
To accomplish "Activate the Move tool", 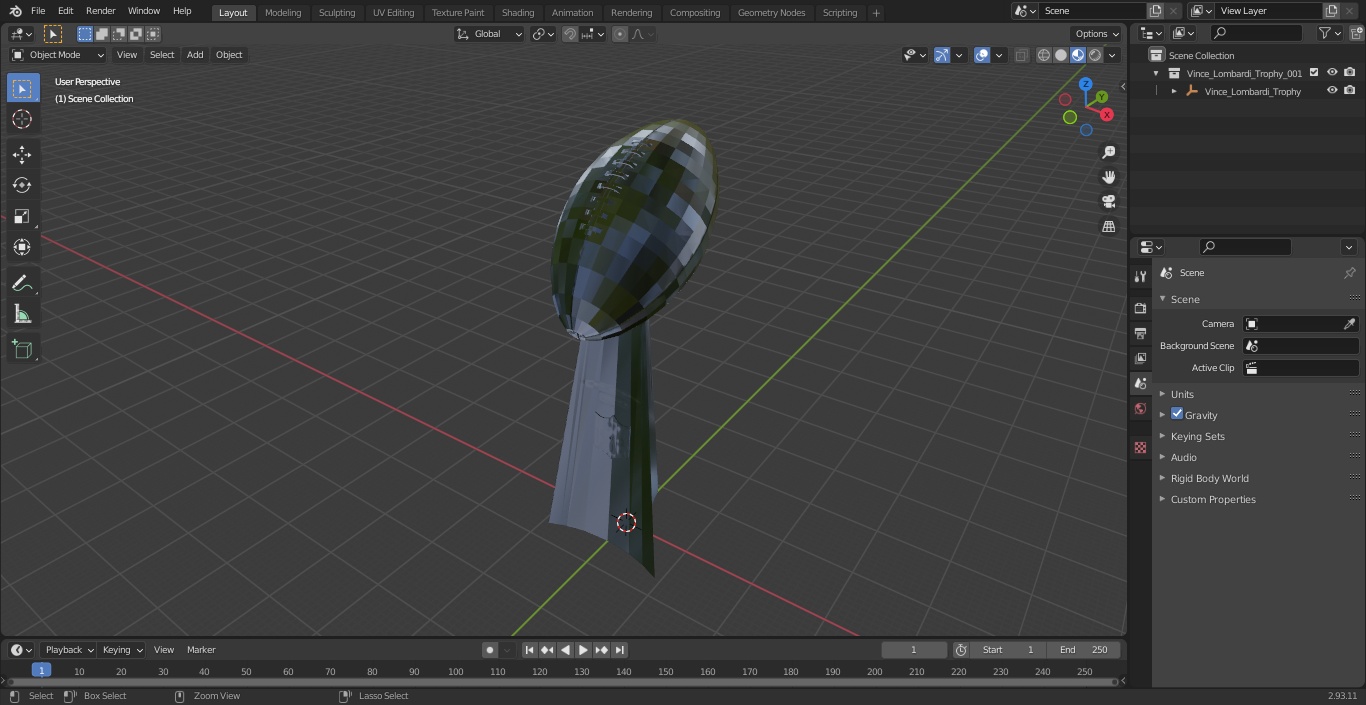I will [22, 154].
